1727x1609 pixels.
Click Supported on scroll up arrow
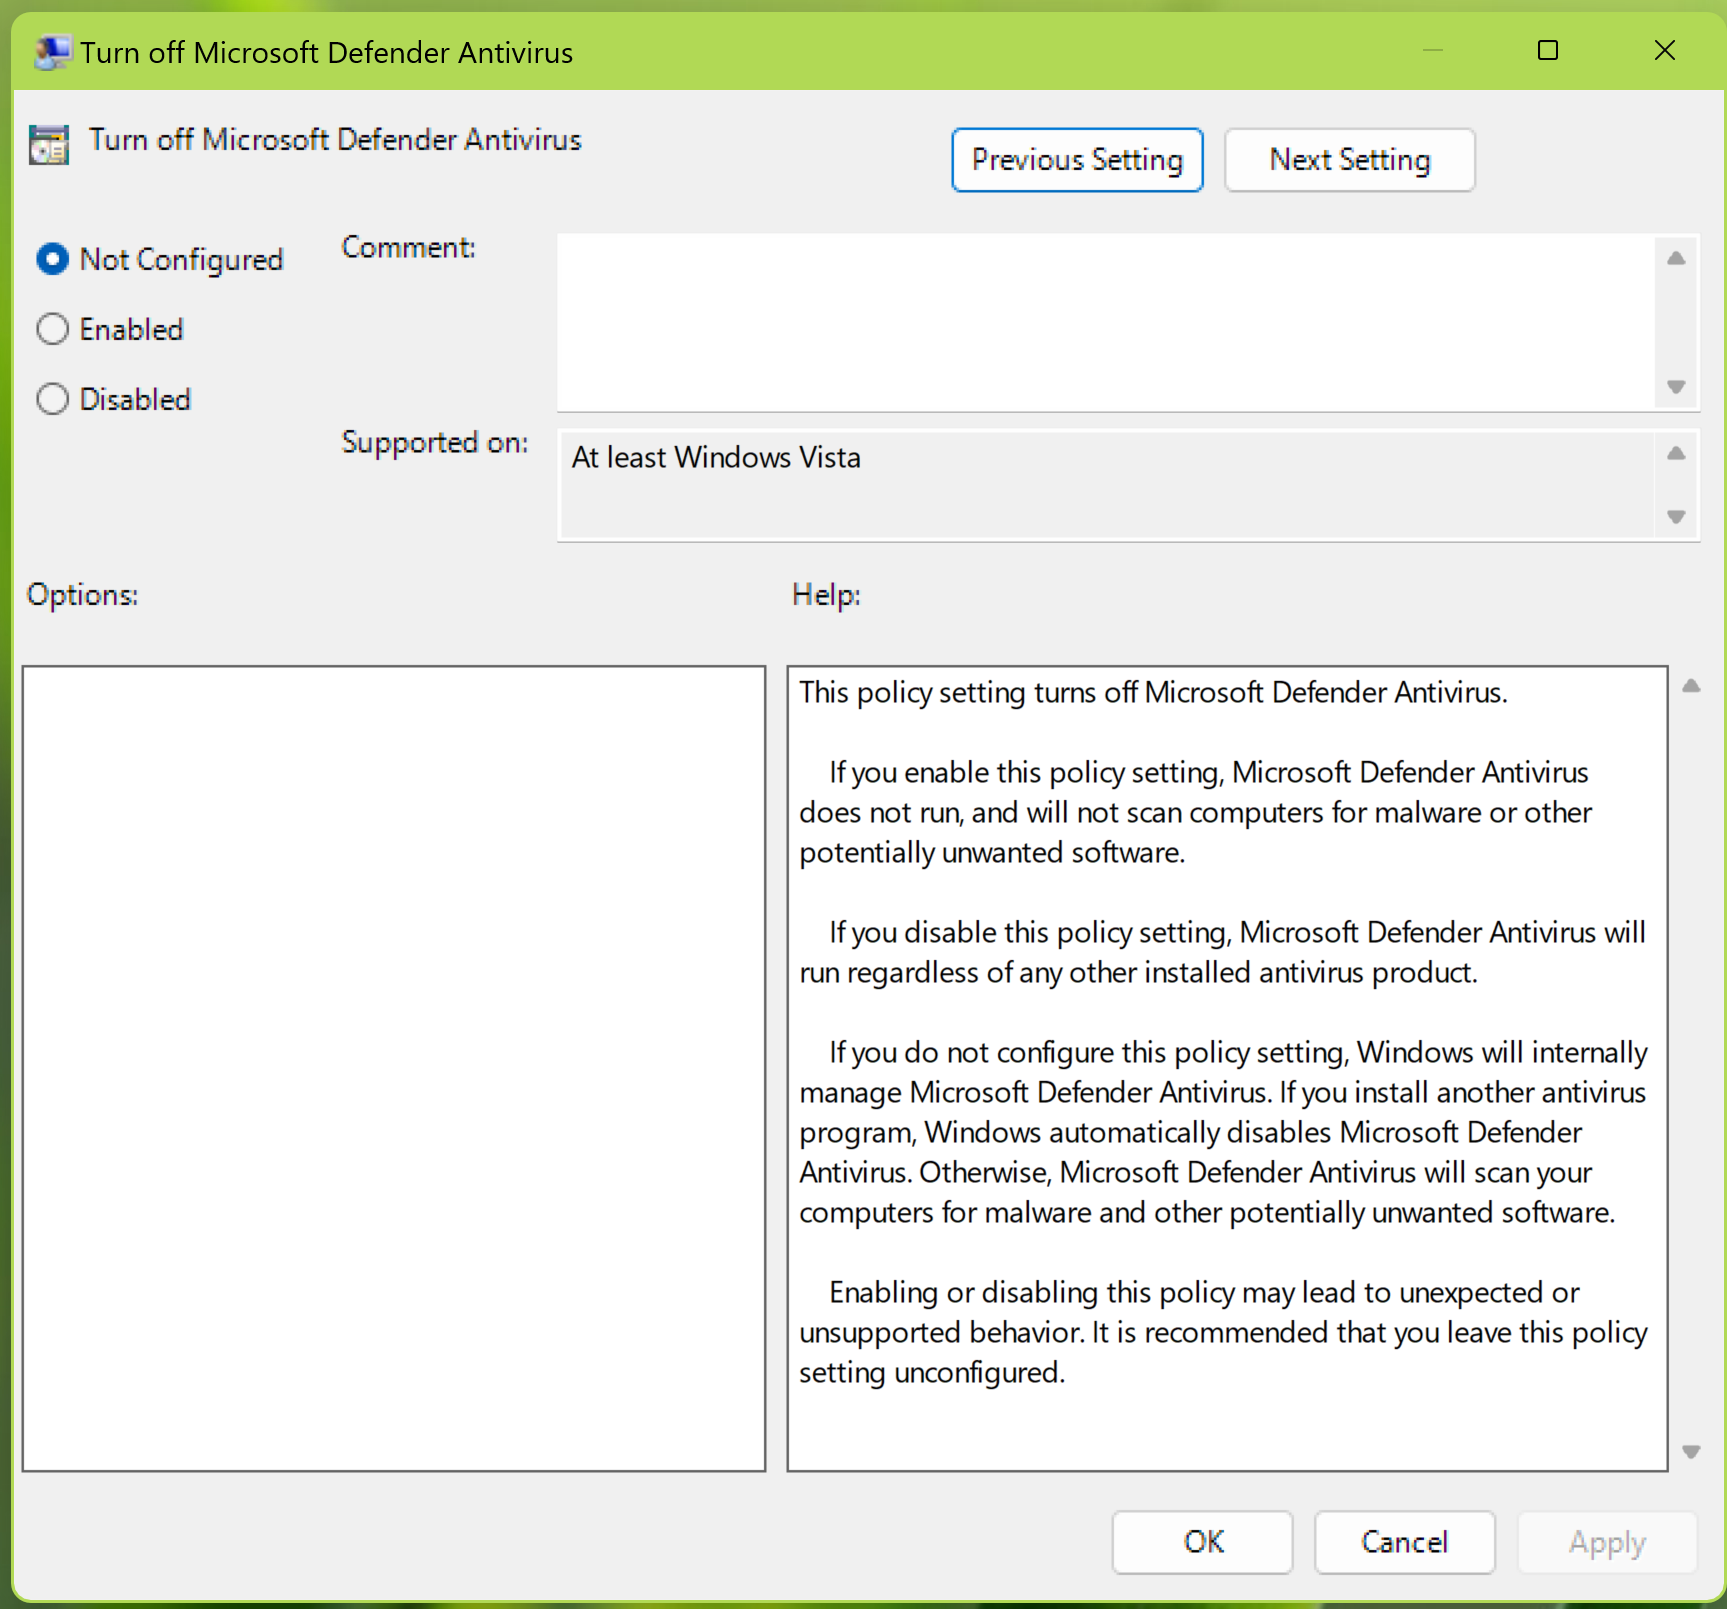click(x=1677, y=454)
